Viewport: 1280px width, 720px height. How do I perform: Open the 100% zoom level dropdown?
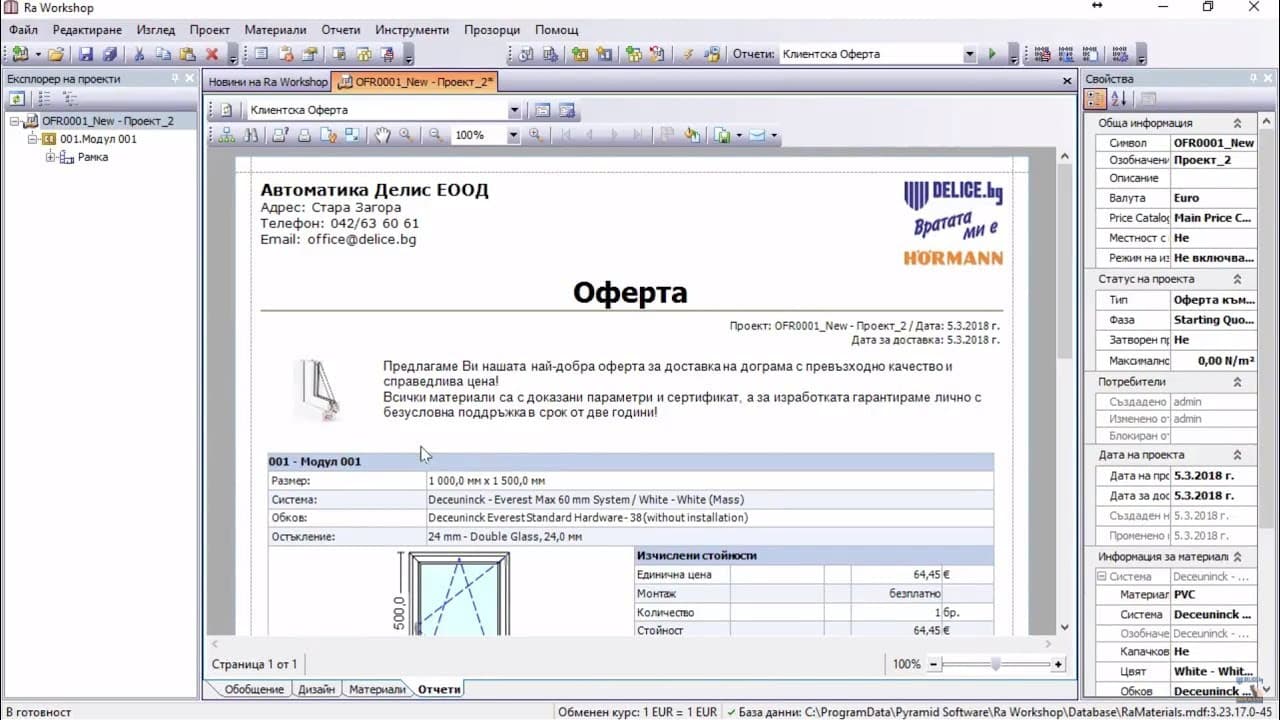point(513,135)
